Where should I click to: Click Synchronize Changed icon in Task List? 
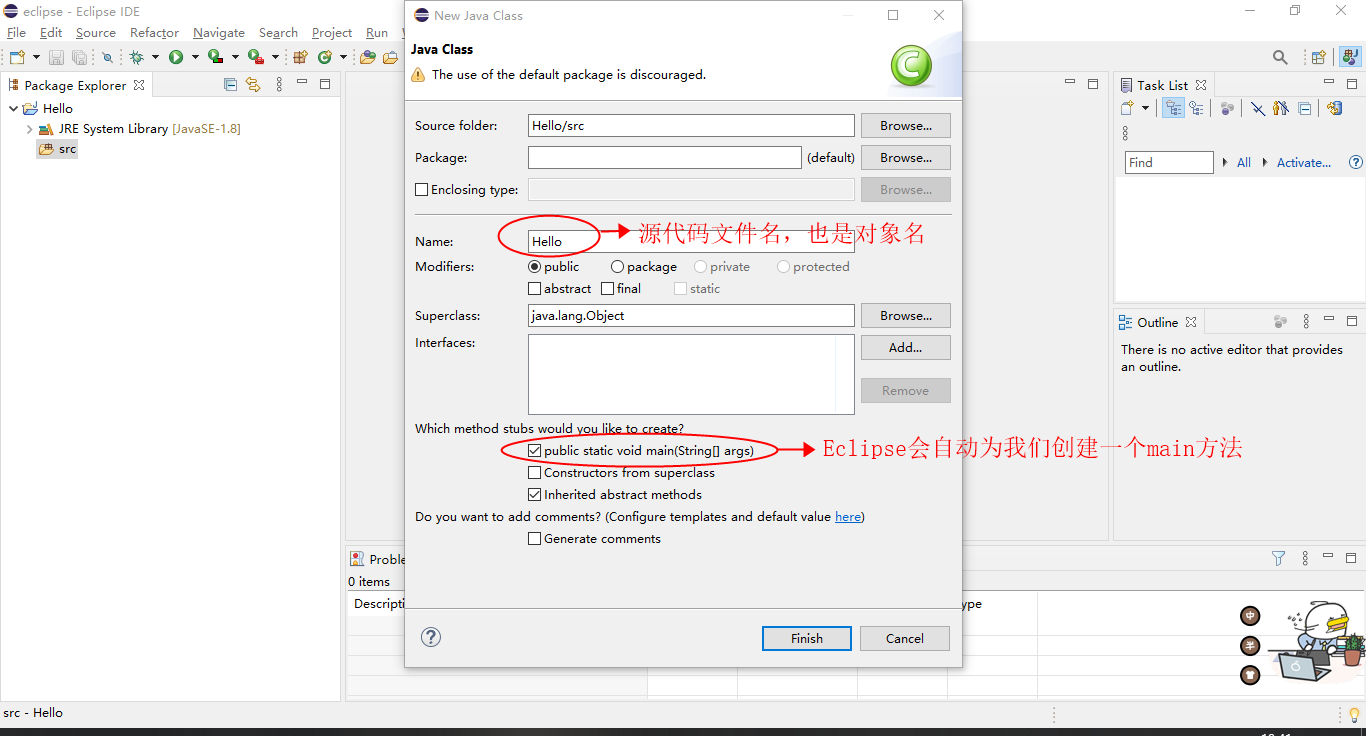click(x=1334, y=108)
